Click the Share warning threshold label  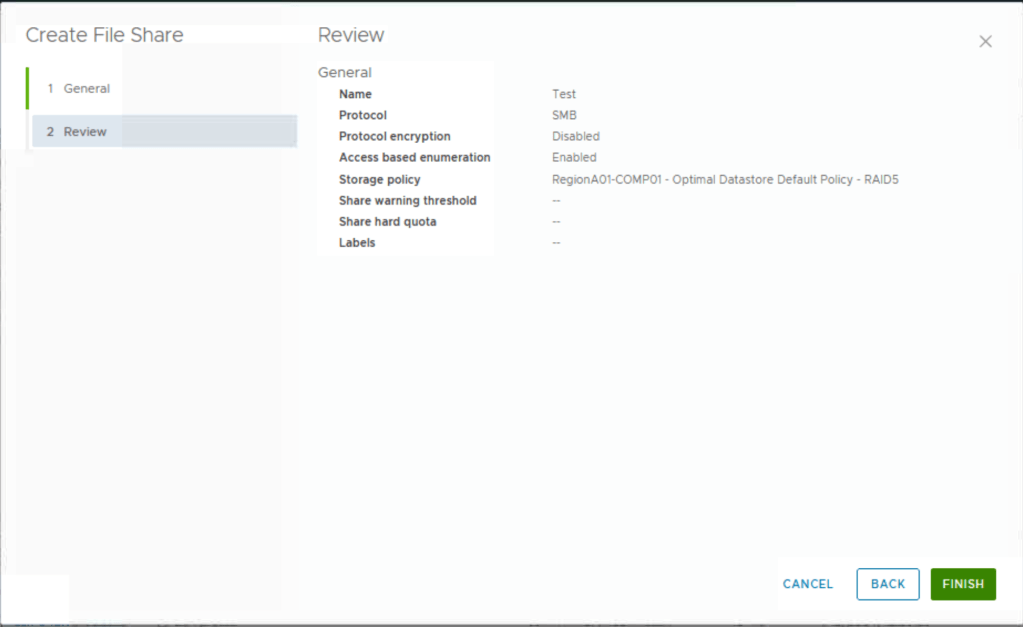click(407, 201)
